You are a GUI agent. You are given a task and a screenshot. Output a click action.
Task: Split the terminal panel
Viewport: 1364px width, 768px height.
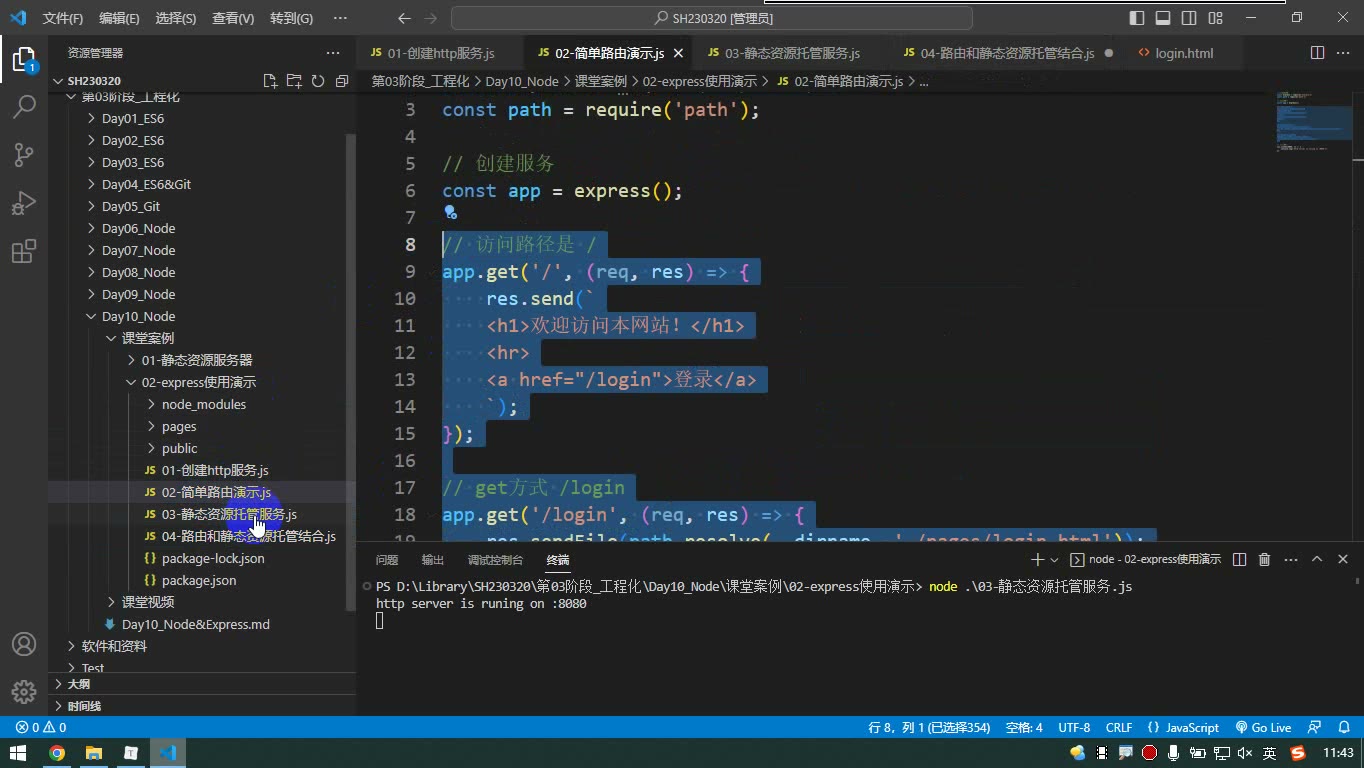(x=1239, y=559)
